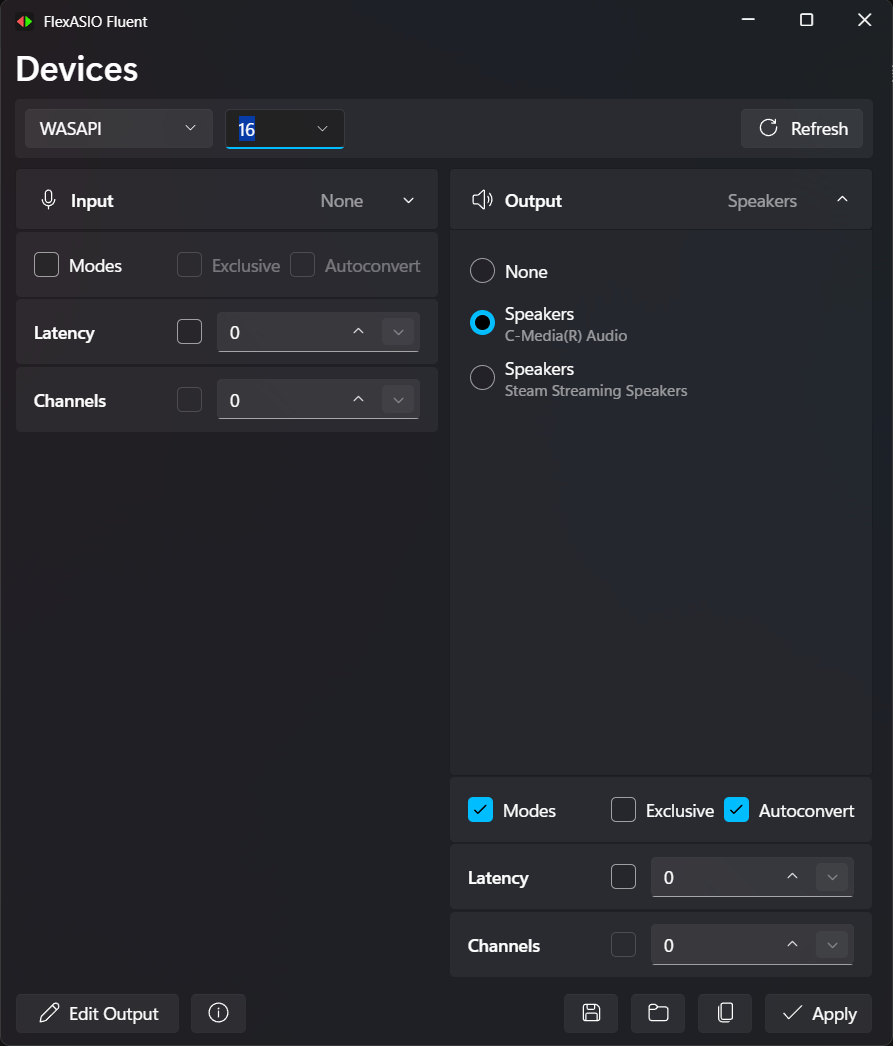
Task: Decrease the Input Channels value
Action: pos(398,400)
